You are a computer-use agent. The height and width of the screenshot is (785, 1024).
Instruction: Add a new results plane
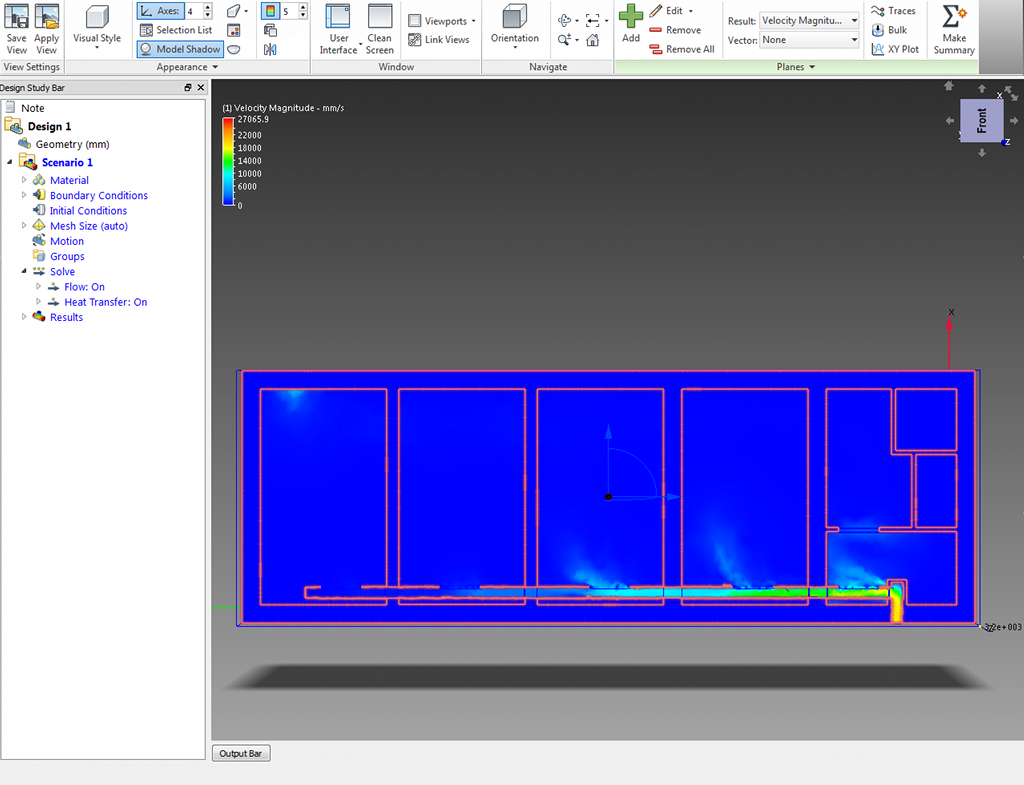click(631, 25)
